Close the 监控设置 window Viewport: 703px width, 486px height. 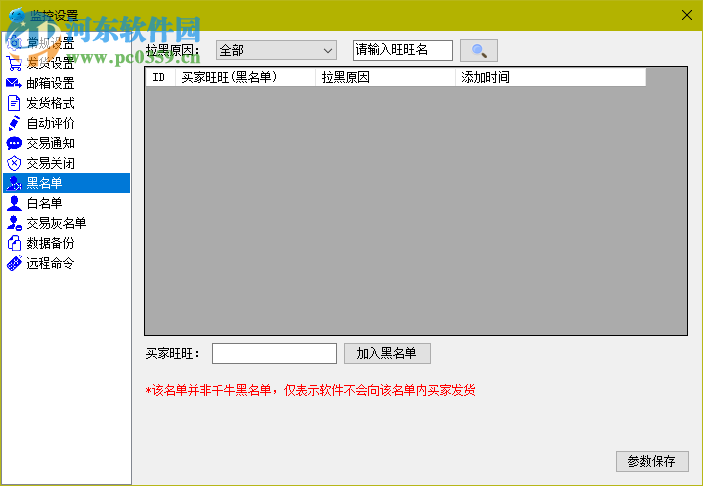(686, 15)
